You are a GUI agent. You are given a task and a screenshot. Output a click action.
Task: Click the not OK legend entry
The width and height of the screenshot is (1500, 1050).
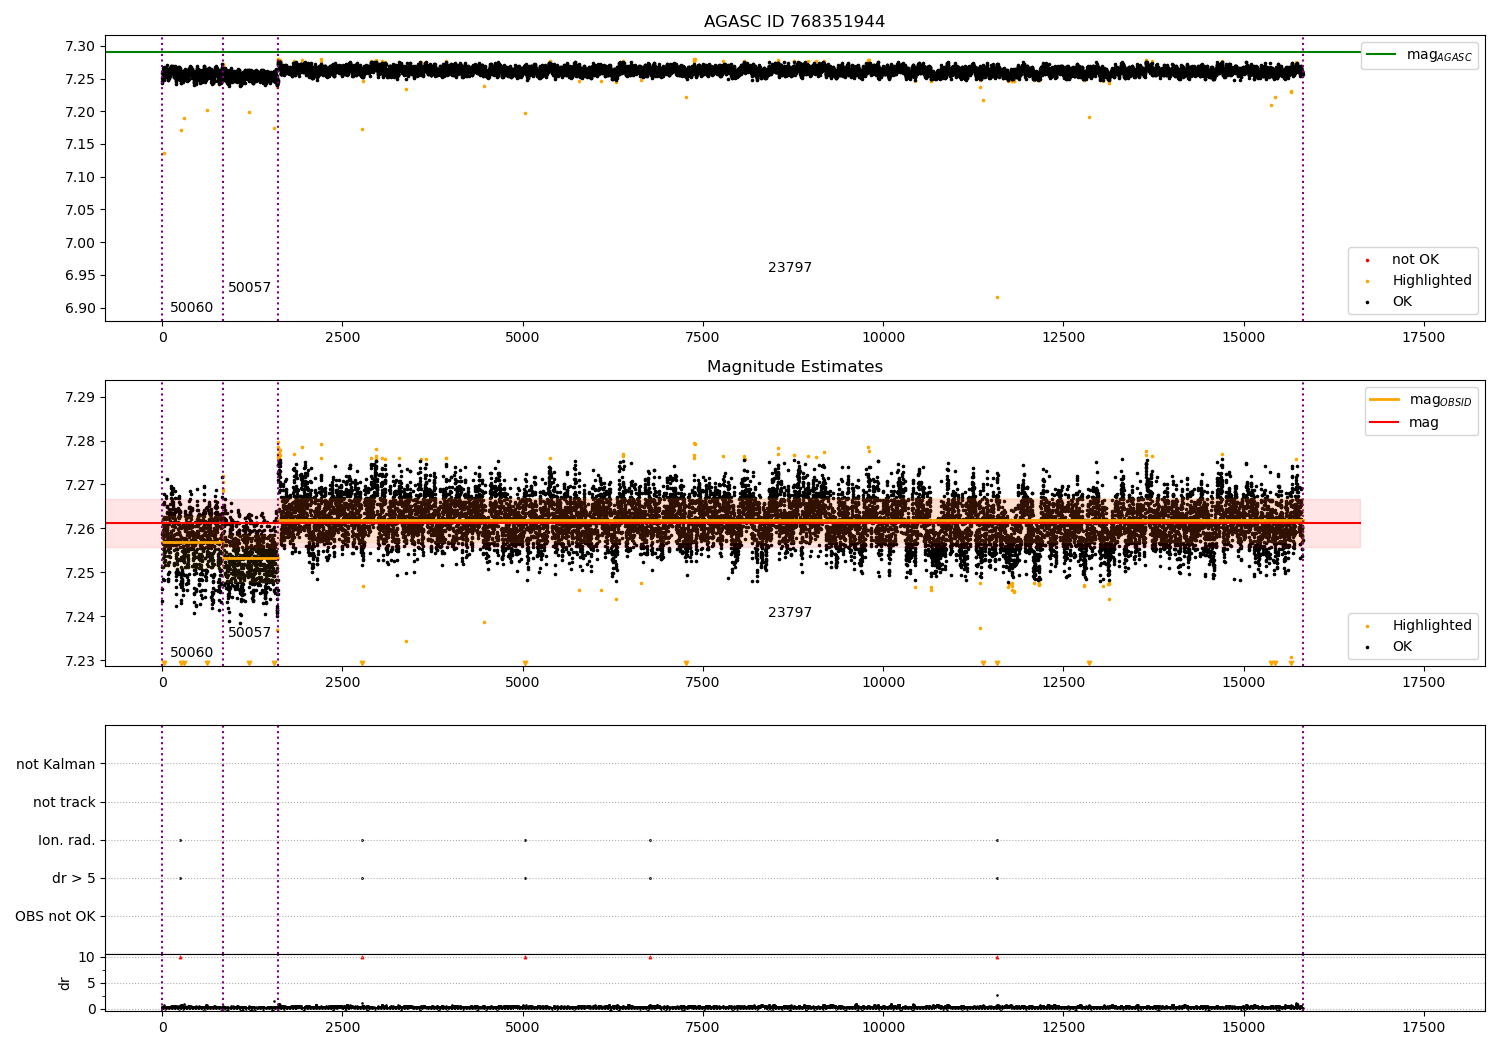click(x=1401, y=260)
